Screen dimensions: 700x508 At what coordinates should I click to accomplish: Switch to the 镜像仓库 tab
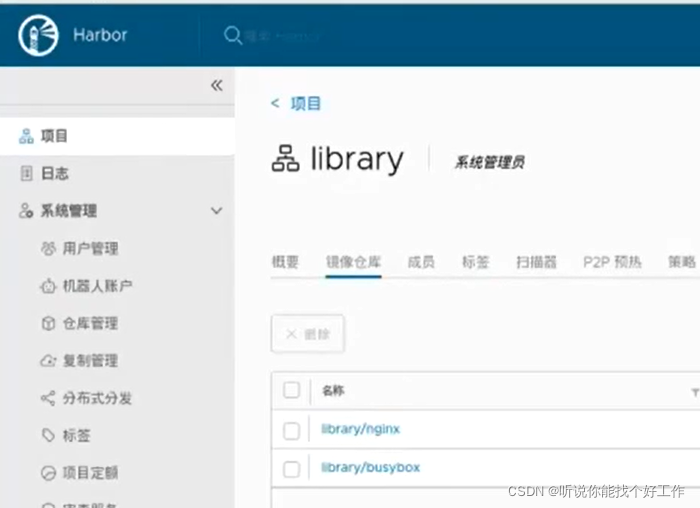tap(353, 262)
